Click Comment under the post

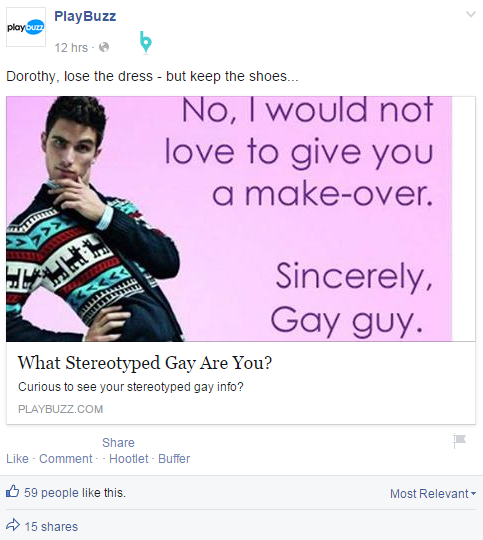66,459
